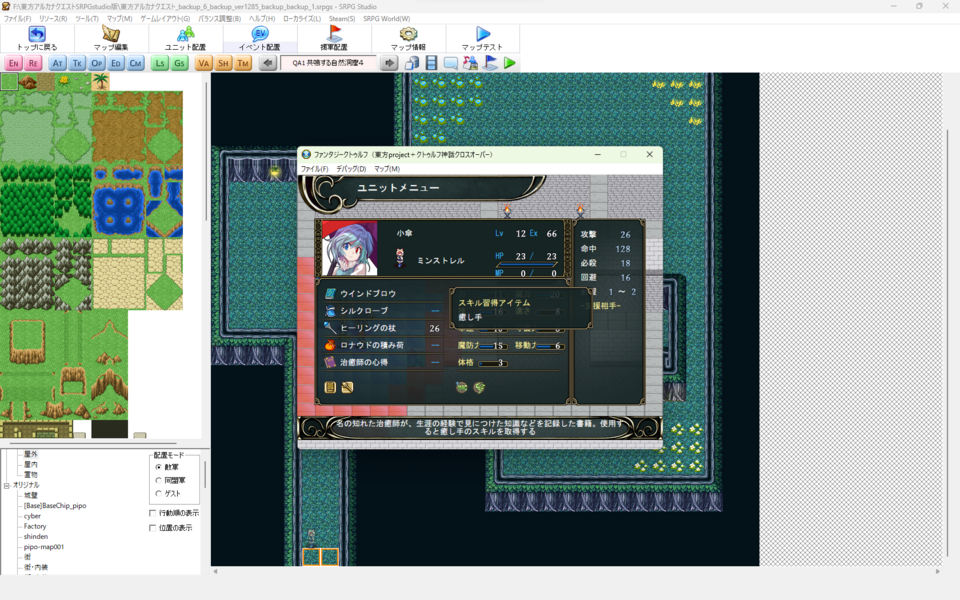Open デバッグ(D) menu in game window
960x600 pixels.
point(351,169)
